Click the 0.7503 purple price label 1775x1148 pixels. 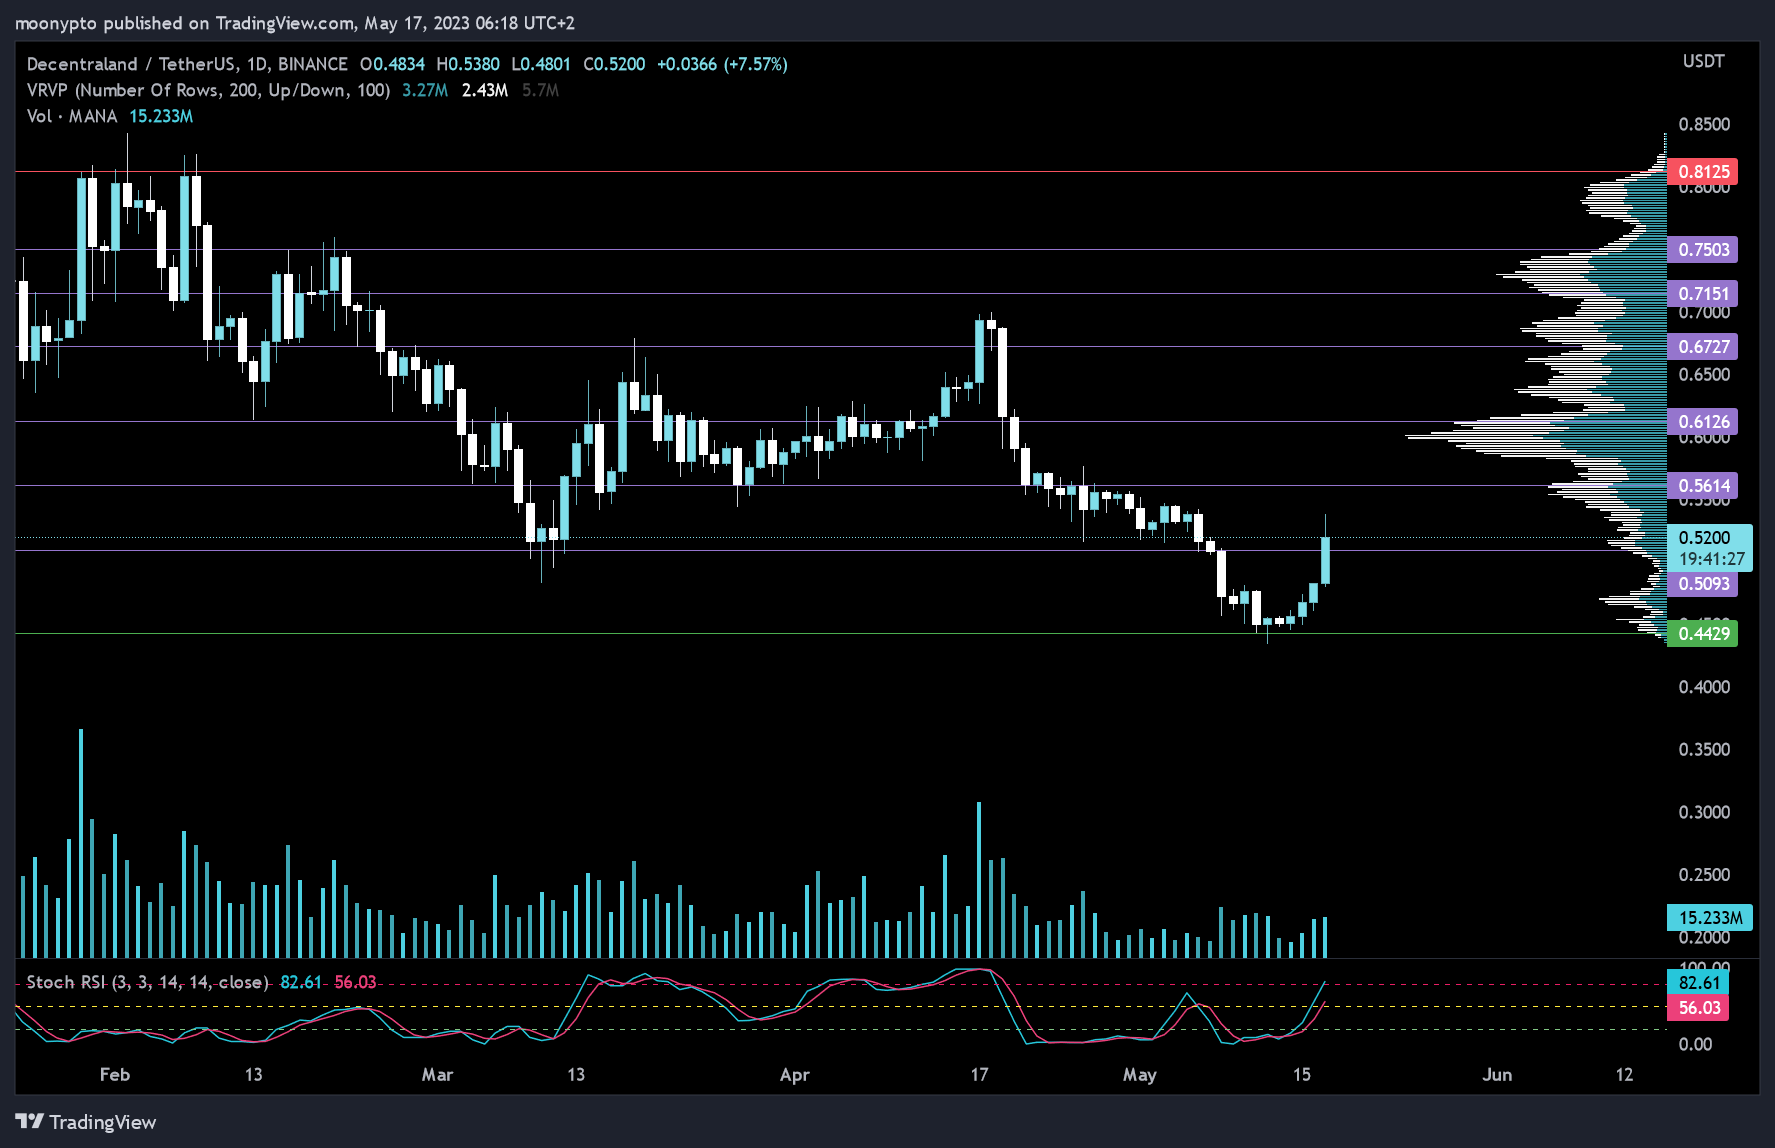[x=1703, y=250]
